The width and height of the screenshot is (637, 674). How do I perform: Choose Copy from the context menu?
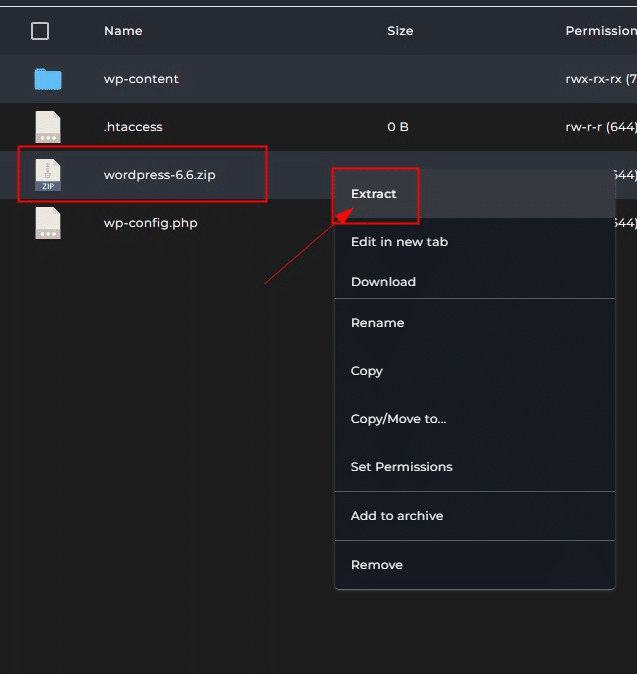point(475,371)
